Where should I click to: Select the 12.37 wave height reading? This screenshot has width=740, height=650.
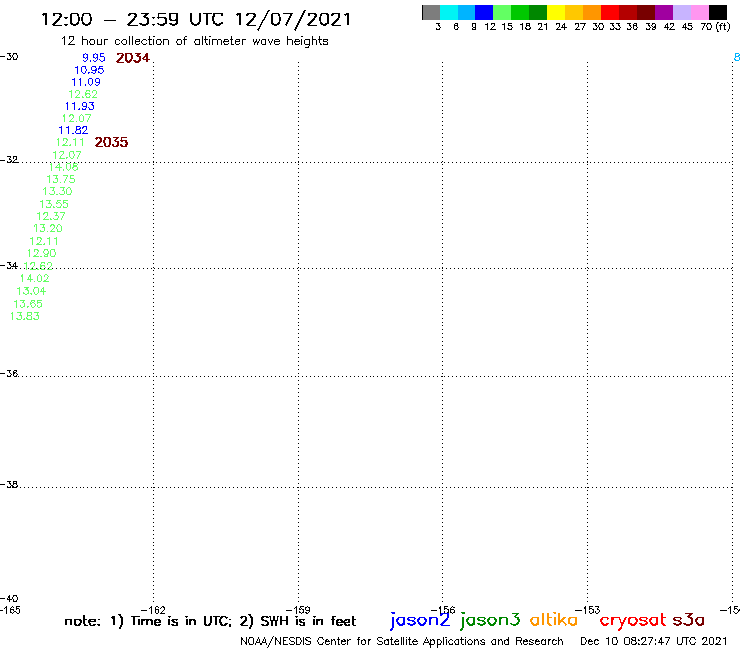click(51, 216)
